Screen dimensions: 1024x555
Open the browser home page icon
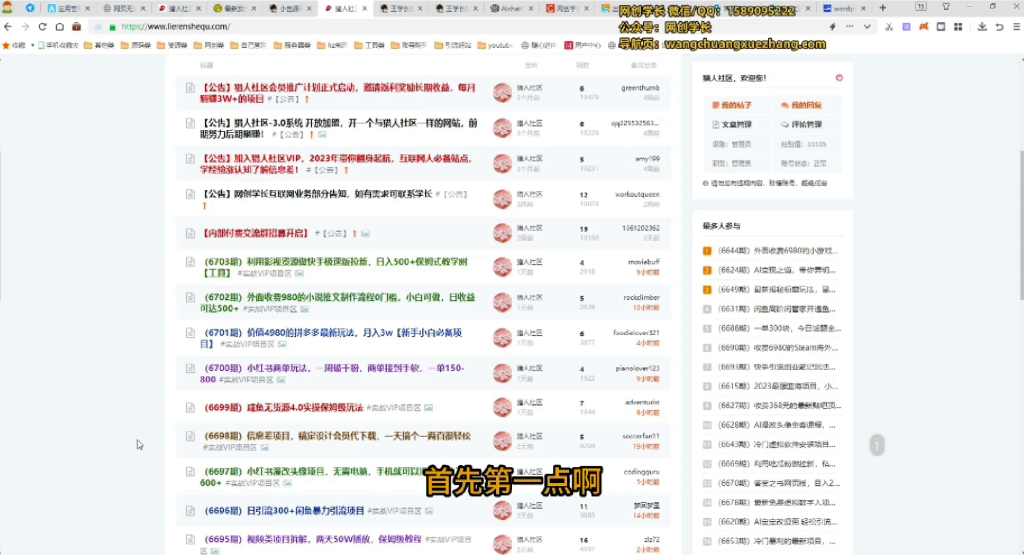coord(59,27)
